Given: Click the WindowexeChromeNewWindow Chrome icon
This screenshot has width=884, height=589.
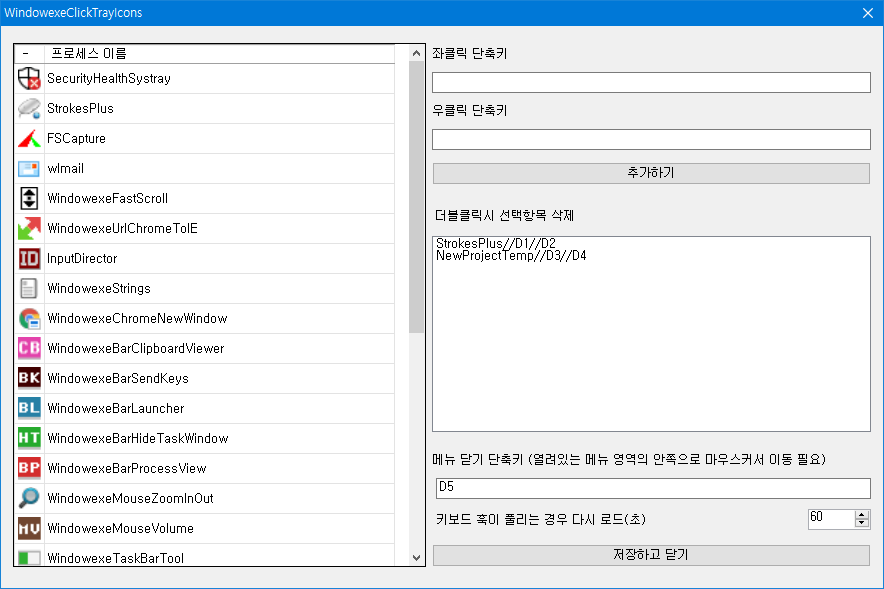Looking at the screenshot, I should (29, 318).
